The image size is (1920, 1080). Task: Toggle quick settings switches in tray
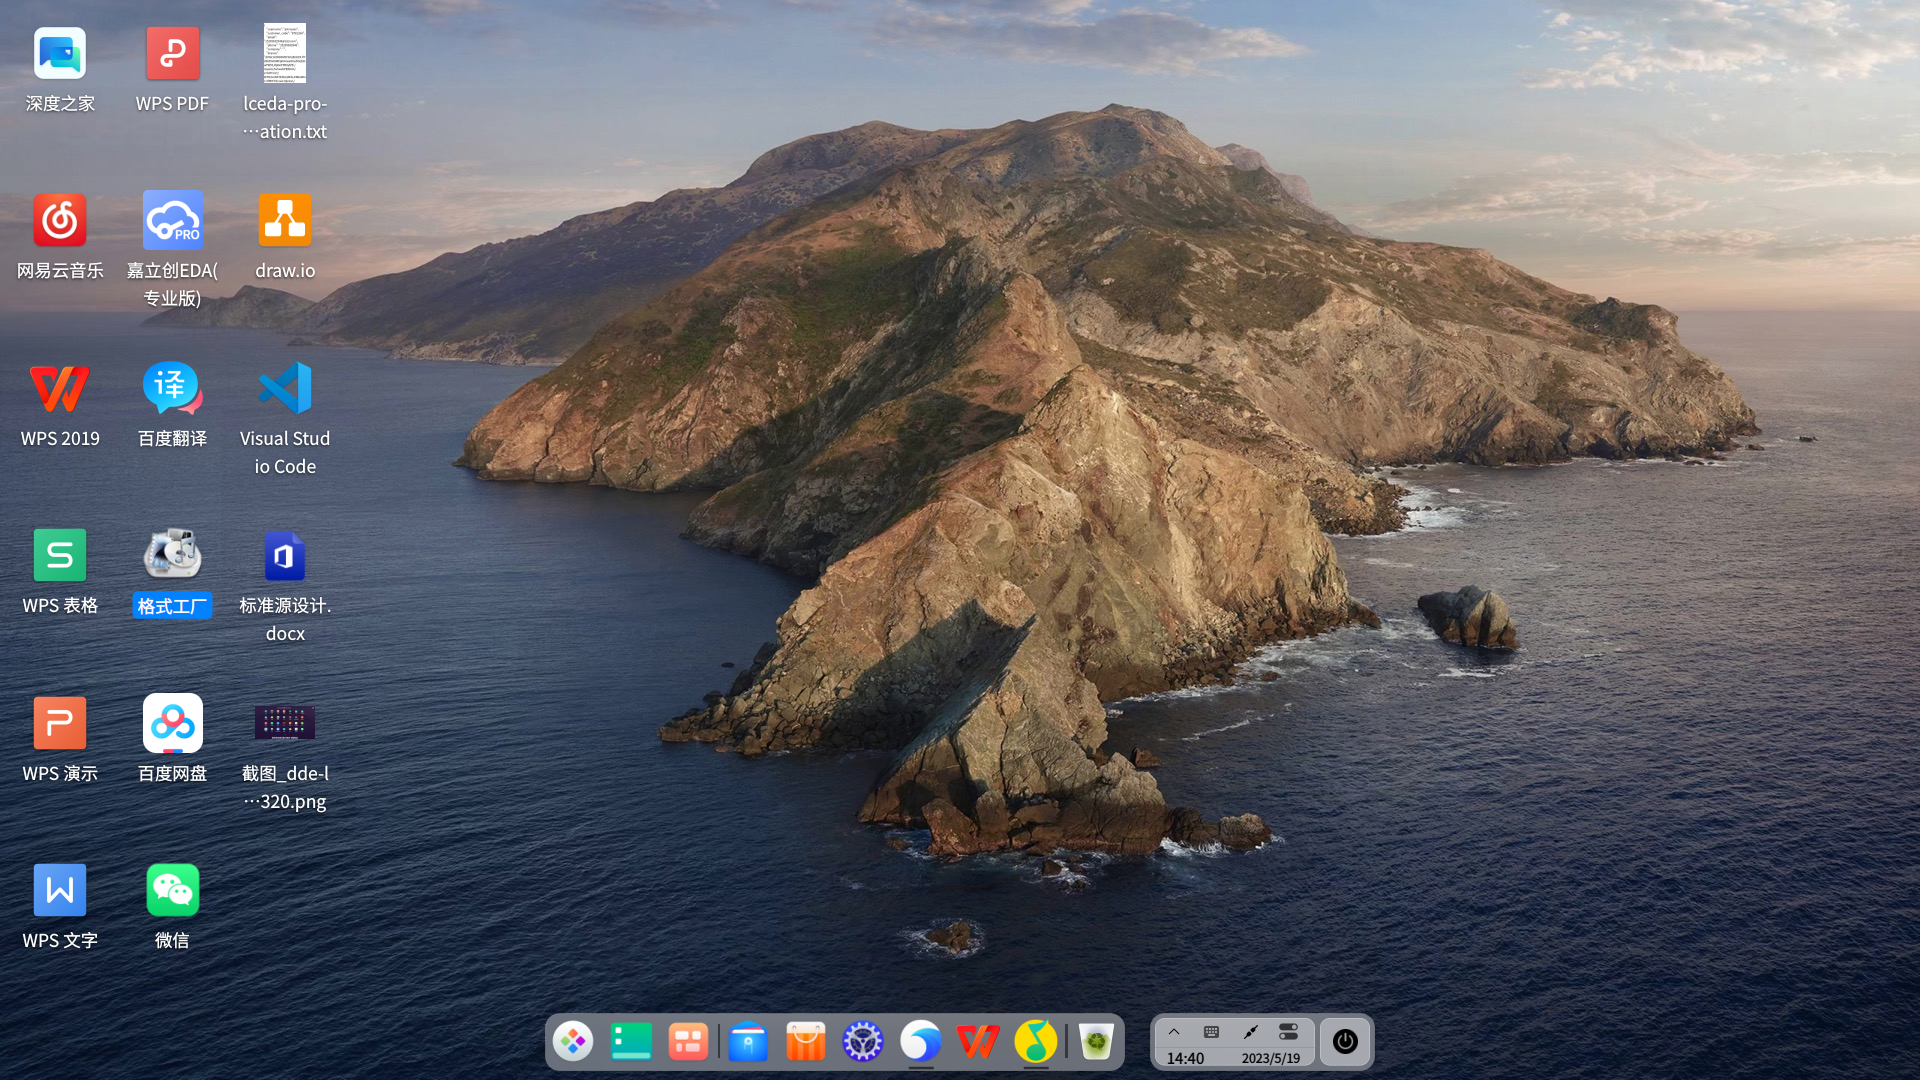(x=1288, y=1032)
